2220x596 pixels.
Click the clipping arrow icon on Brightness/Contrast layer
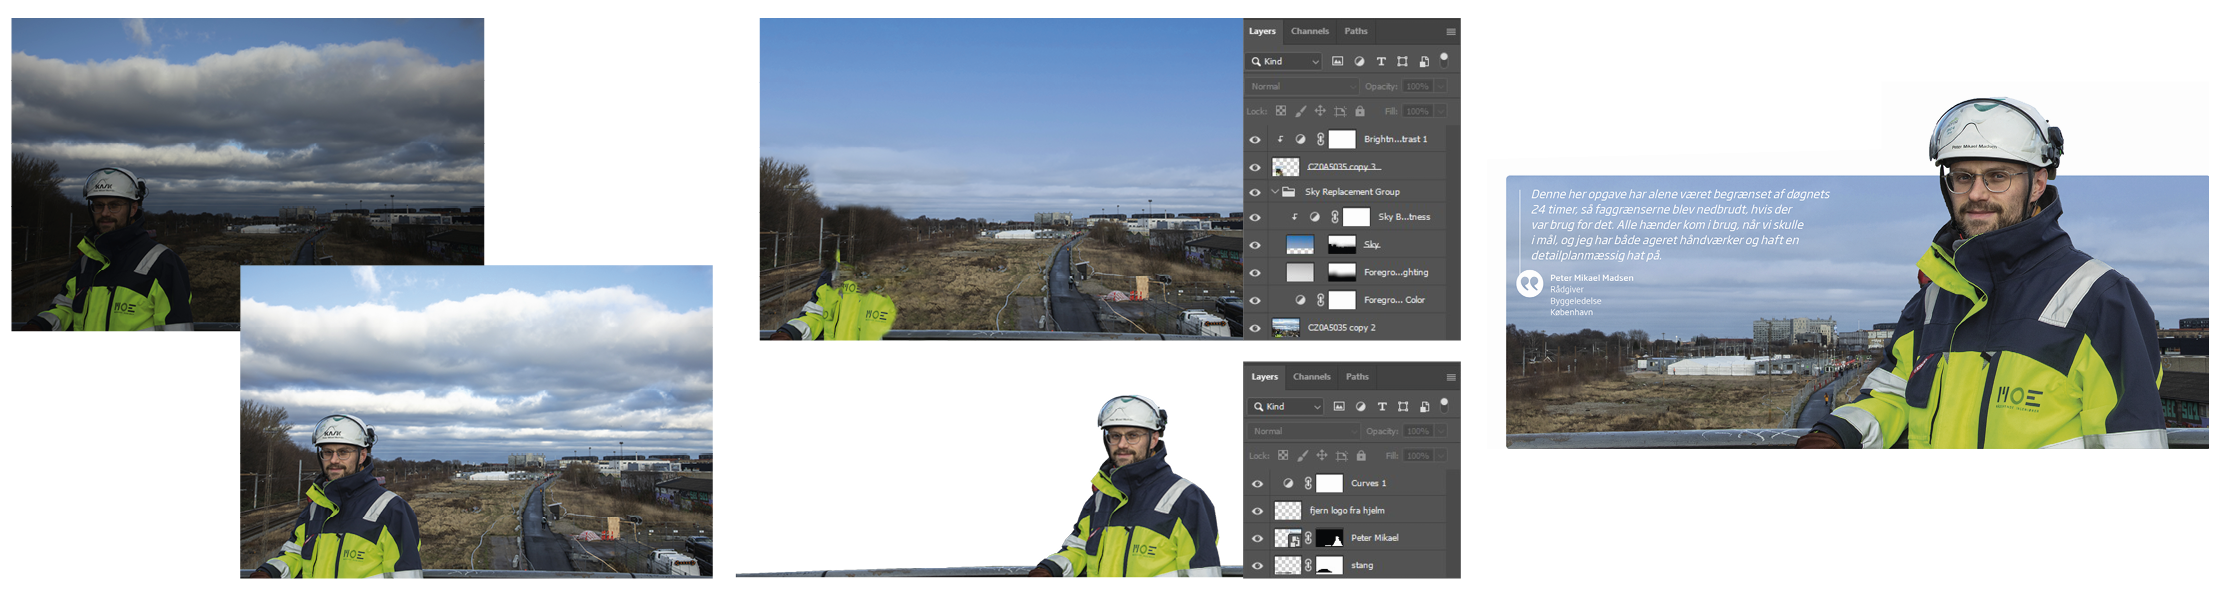click(x=1280, y=140)
